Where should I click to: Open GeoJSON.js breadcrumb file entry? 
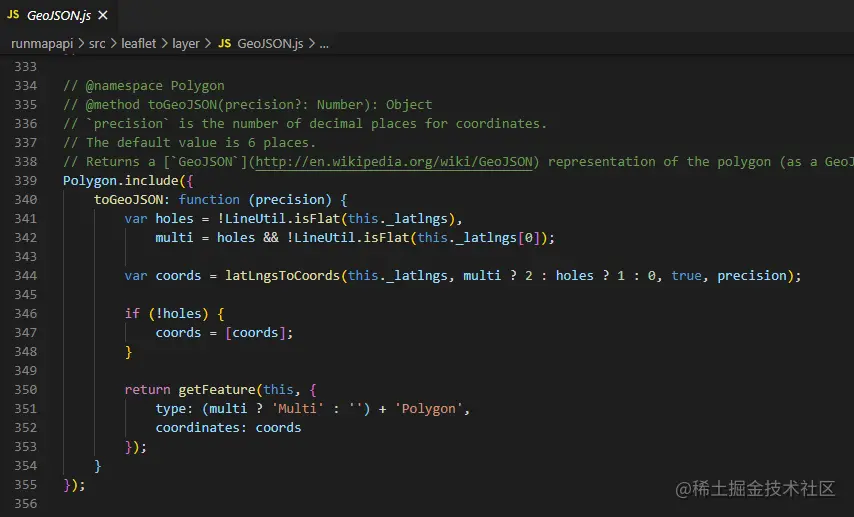(270, 44)
